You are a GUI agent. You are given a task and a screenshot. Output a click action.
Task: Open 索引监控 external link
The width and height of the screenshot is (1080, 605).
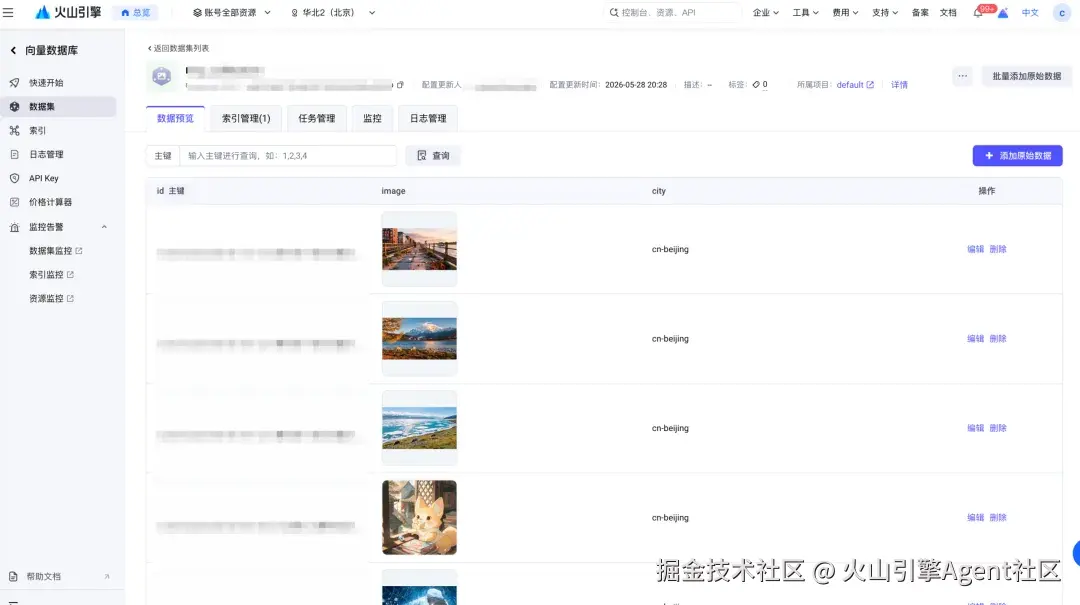[x=51, y=274]
